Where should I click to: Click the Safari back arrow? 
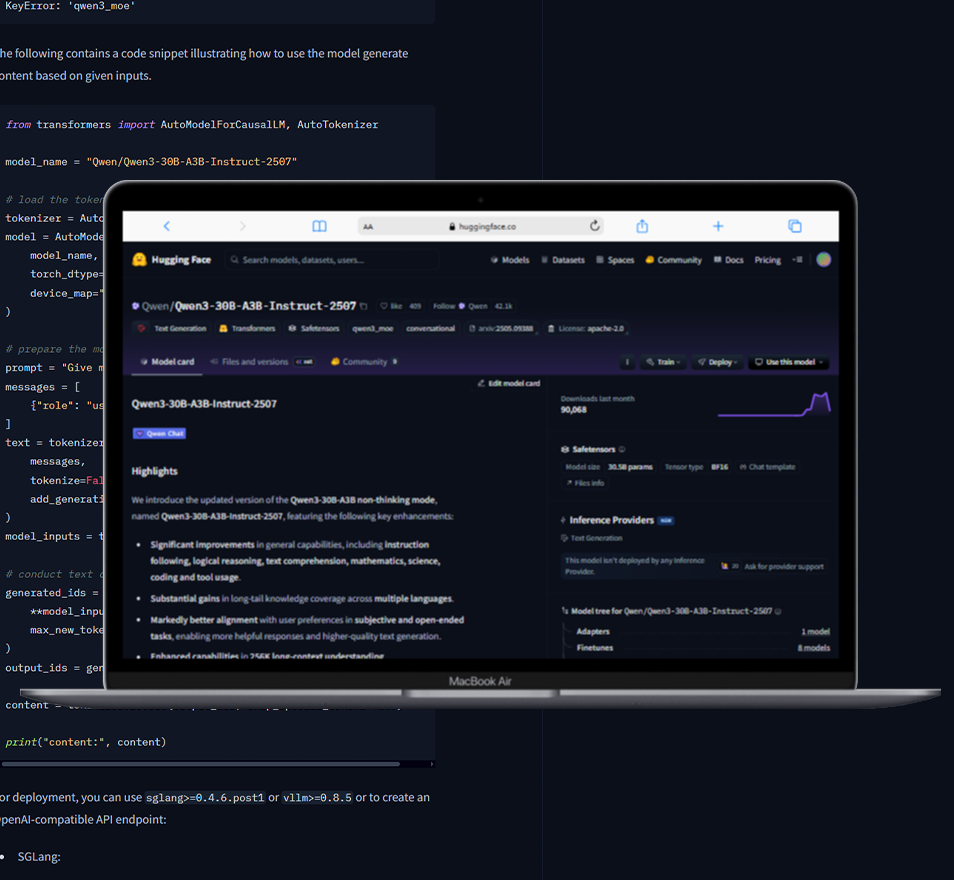point(167,226)
